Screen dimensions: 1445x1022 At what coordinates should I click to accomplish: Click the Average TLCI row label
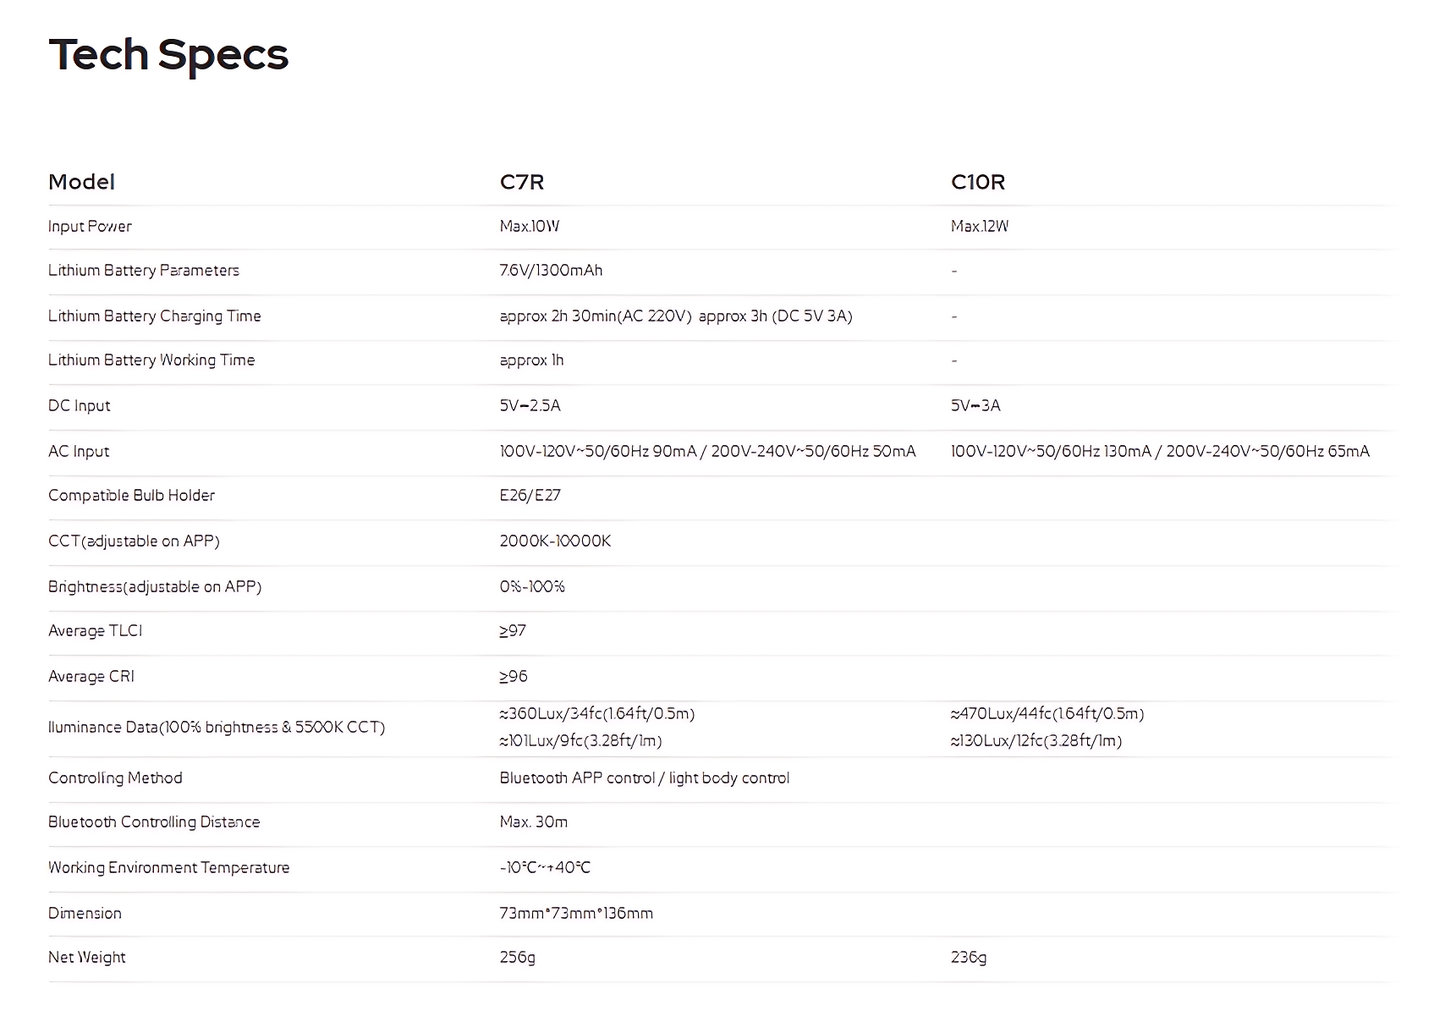click(95, 631)
